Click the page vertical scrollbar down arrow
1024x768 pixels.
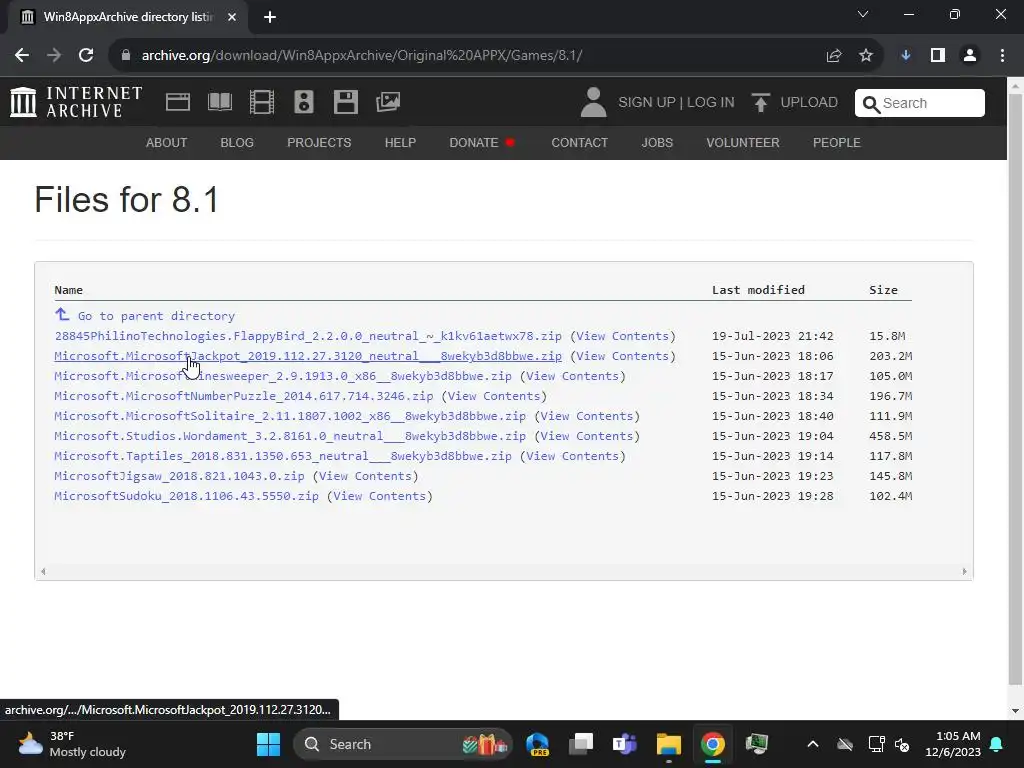point(1015,711)
